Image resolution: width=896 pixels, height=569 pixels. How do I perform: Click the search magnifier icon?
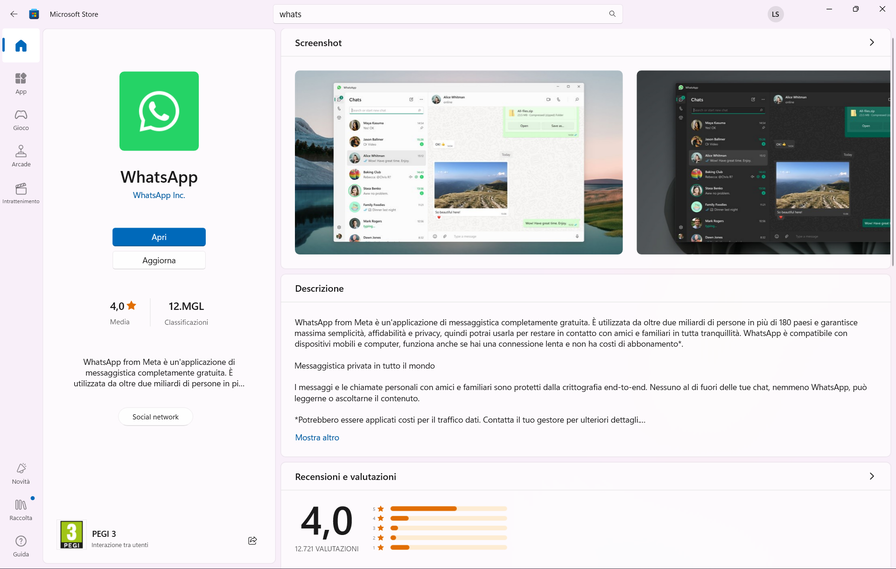coord(612,14)
